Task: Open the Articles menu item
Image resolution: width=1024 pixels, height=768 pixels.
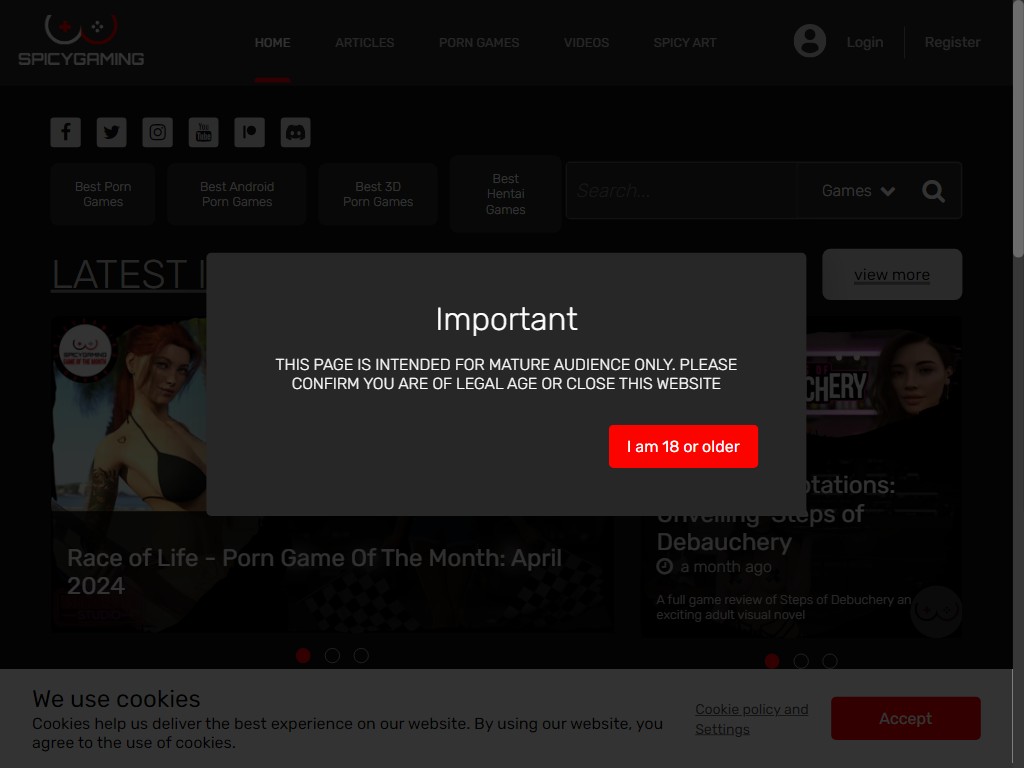Action: pos(364,42)
